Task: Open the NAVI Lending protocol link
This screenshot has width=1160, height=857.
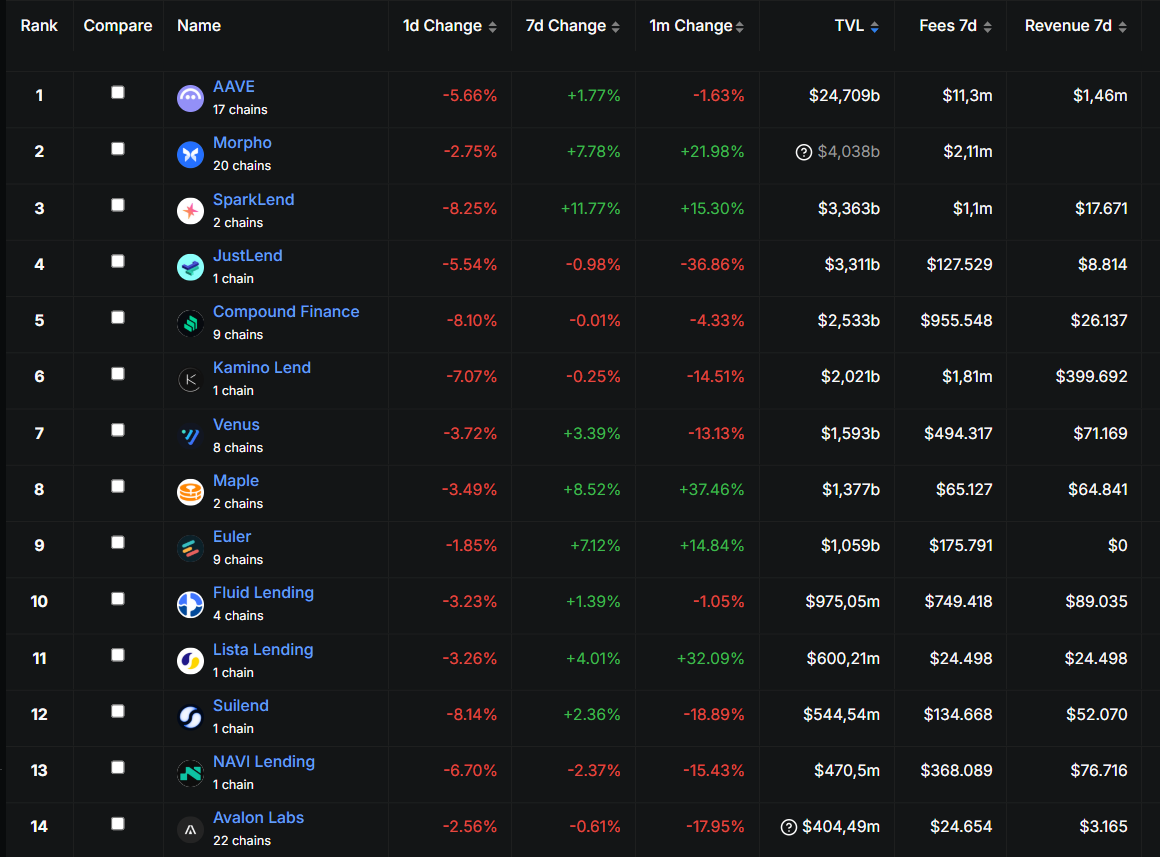Action: coord(264,762)
